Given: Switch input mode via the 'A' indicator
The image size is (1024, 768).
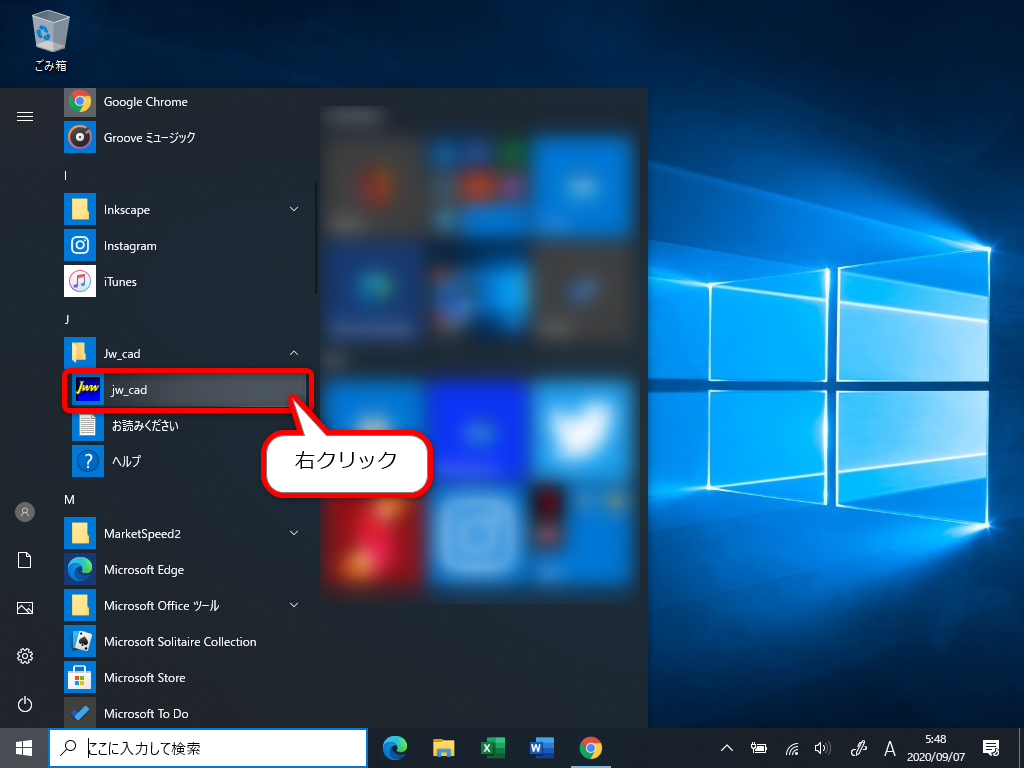Looking at the screenshot, I should click(889, 748).
